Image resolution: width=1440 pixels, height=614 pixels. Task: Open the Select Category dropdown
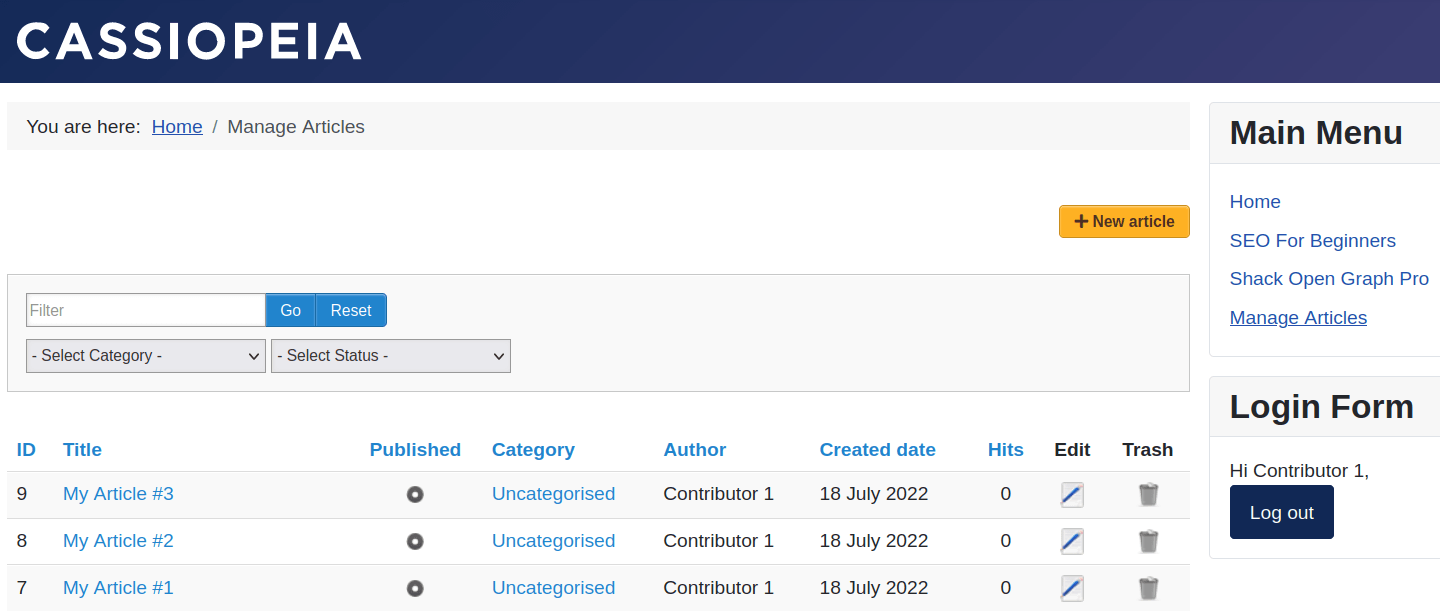click(146, 356)
